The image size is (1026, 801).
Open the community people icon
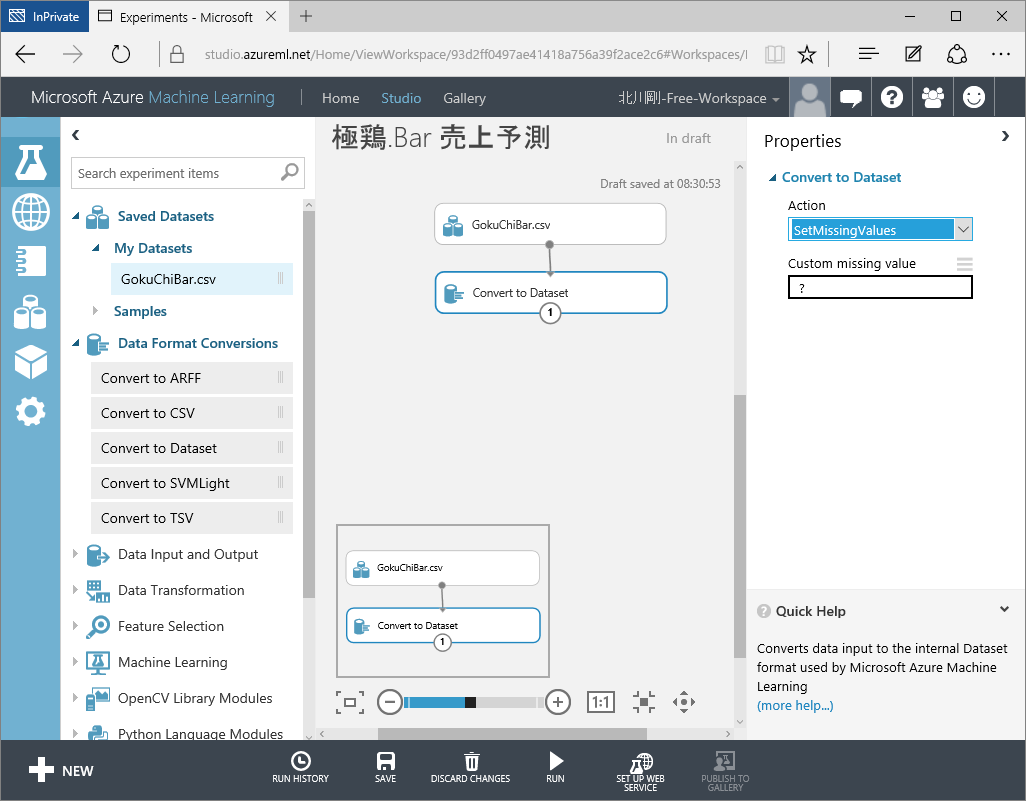pyautogui.click(x=933, y=98)
